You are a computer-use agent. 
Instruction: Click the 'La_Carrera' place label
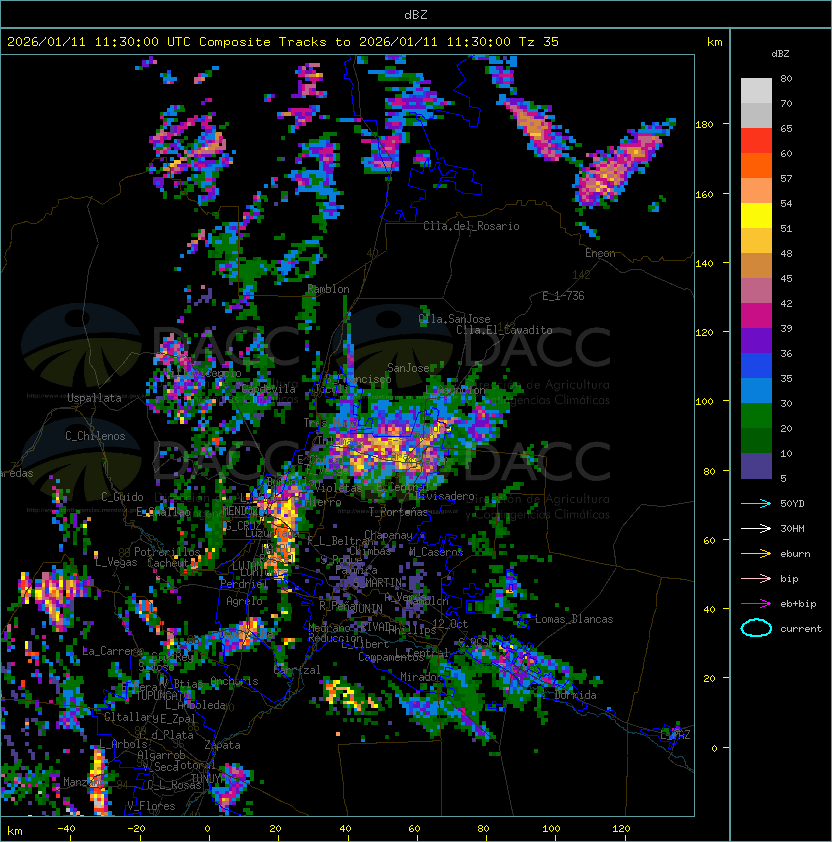click(x=112, y=651)
